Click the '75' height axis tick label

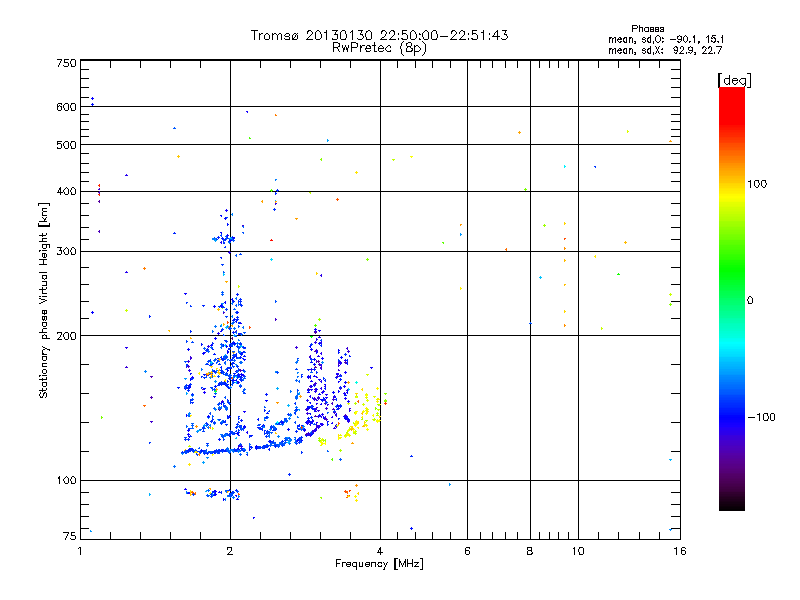click(x=70, y=536)
